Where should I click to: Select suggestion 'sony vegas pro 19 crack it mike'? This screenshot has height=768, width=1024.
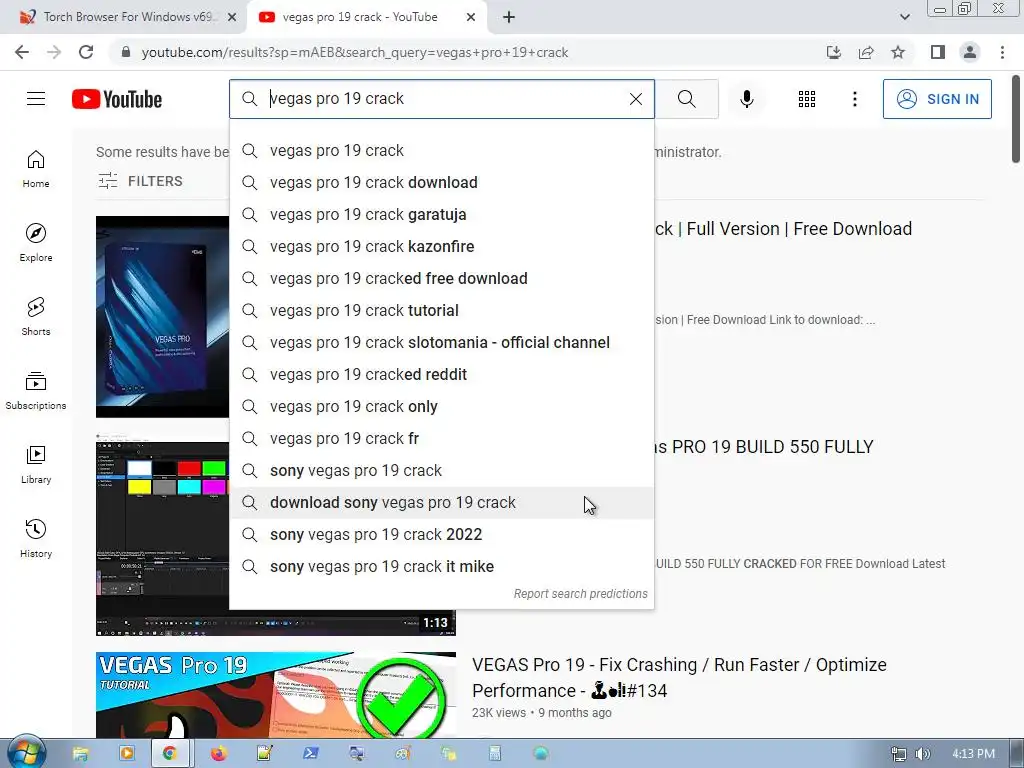pyautogui.click(x=441, y=566)
